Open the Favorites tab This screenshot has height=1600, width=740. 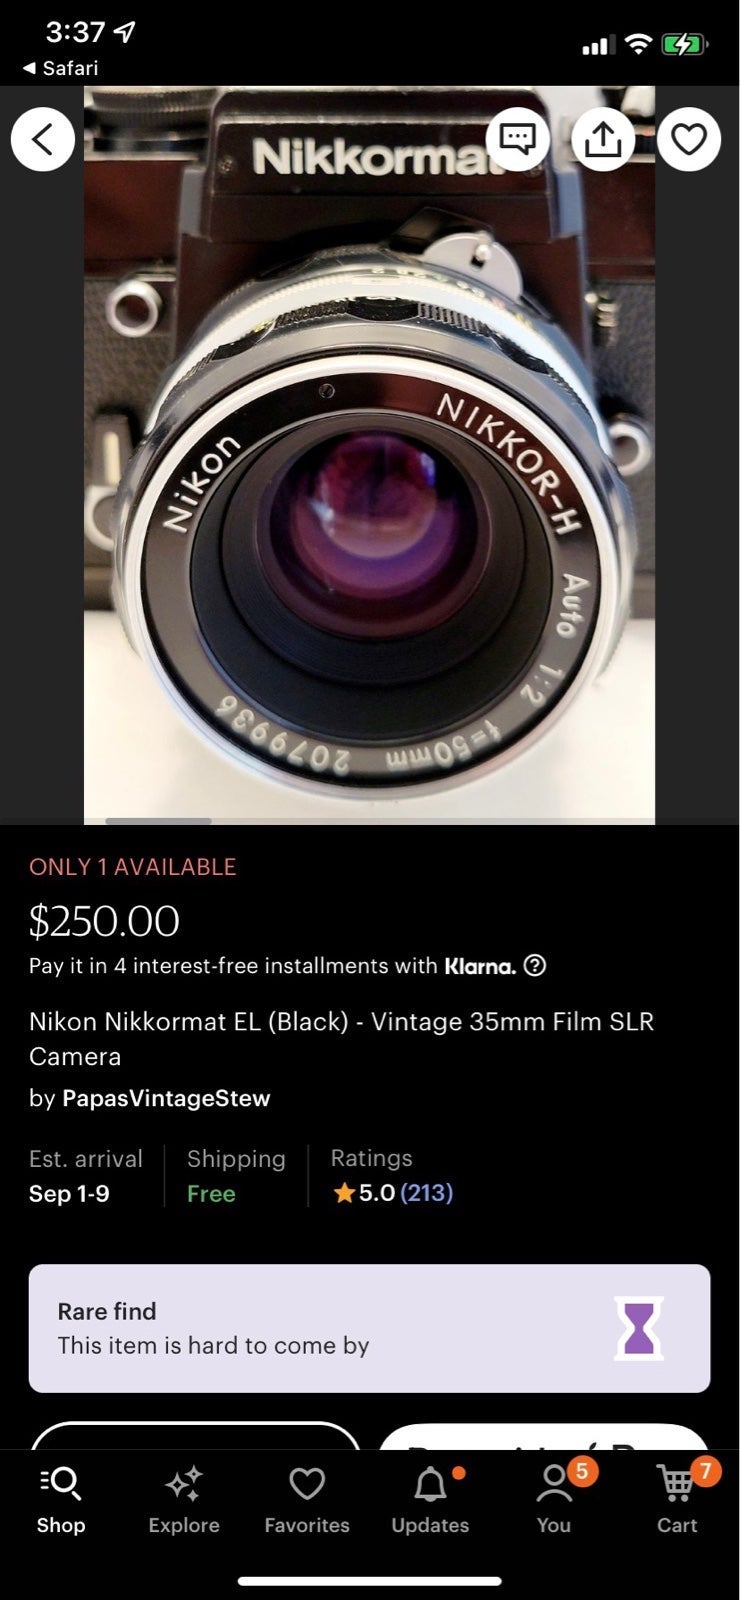click(307, 1500)
